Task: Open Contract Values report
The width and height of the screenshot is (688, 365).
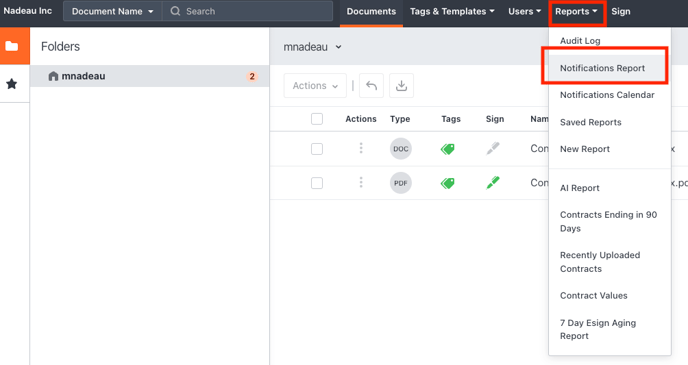Action: 594,296
